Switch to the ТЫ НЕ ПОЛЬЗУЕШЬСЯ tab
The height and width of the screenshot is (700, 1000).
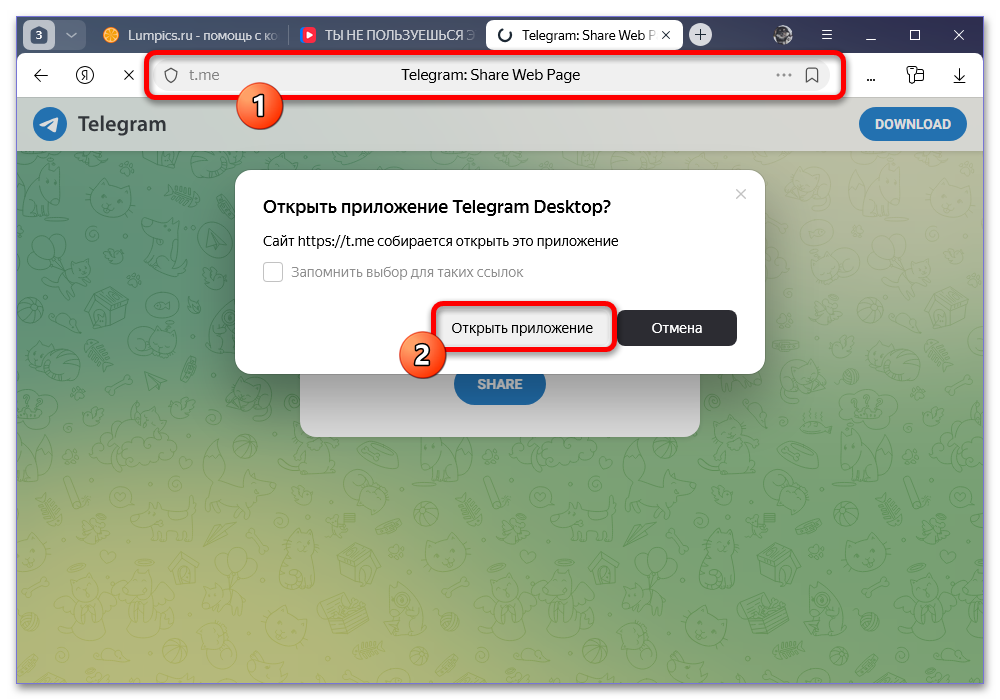[x=388, y=35]
